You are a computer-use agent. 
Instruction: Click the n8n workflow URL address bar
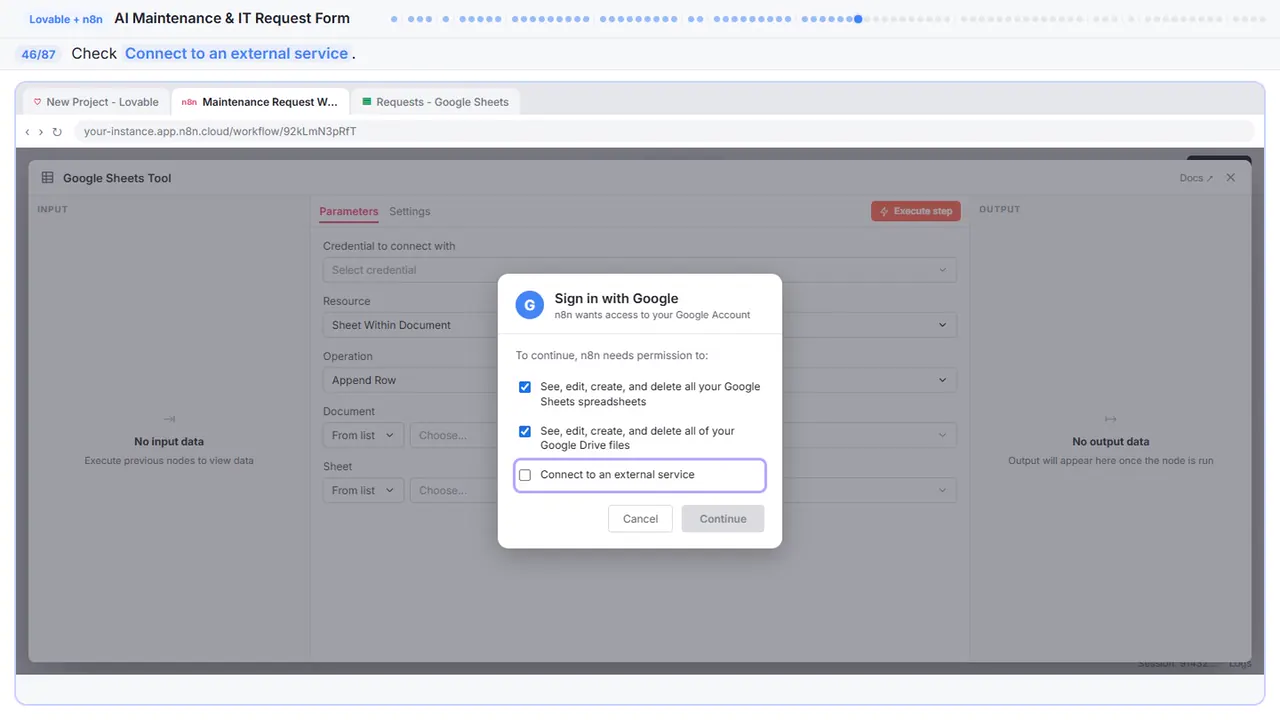(663, 131)
